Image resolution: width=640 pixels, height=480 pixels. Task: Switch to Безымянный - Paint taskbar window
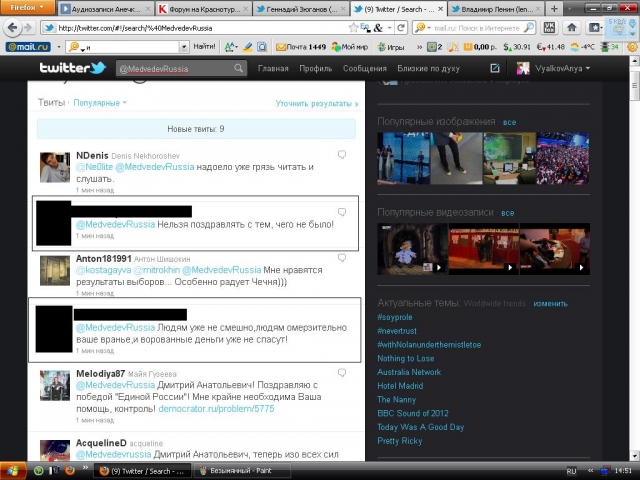[x=241, y=471]
